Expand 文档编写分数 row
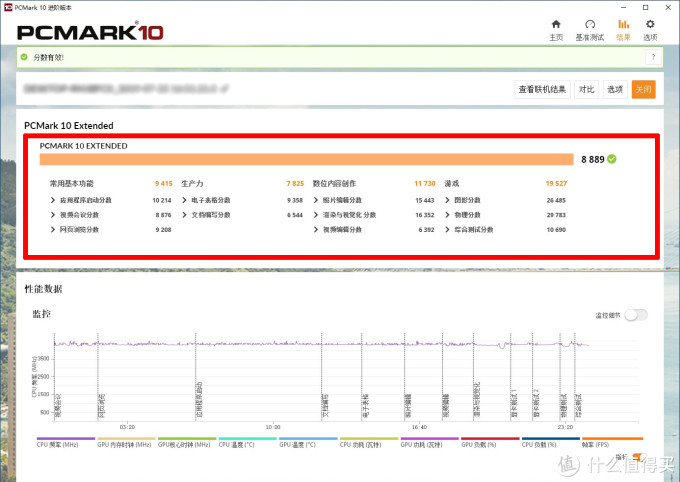The width and height of the screenshot is (680, 482). pyautogui.click(x=184, y=215)
